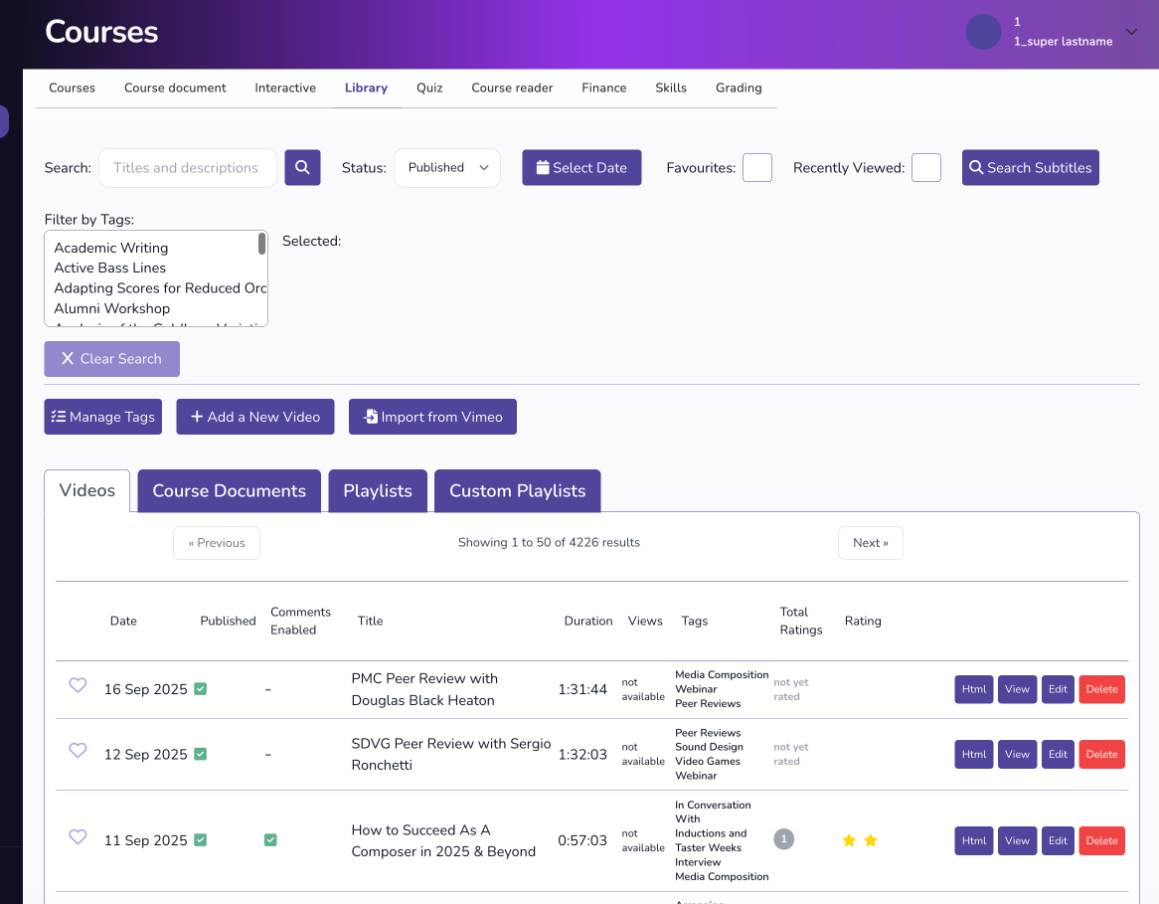
Task: Toggle the Favourites checkbox
Action: point(757,168)
